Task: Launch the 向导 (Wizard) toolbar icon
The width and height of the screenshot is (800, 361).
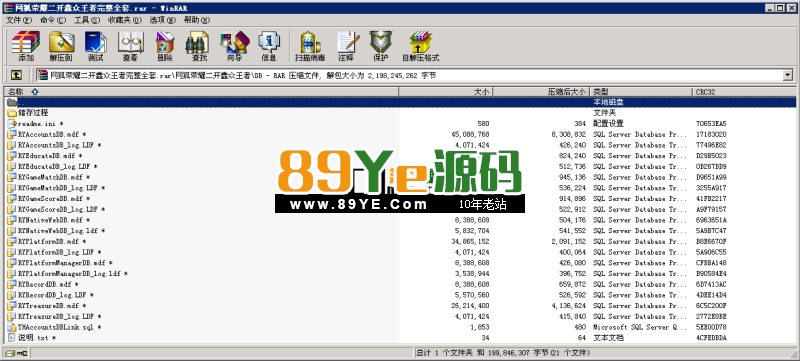Action: (x=234, y=46)
